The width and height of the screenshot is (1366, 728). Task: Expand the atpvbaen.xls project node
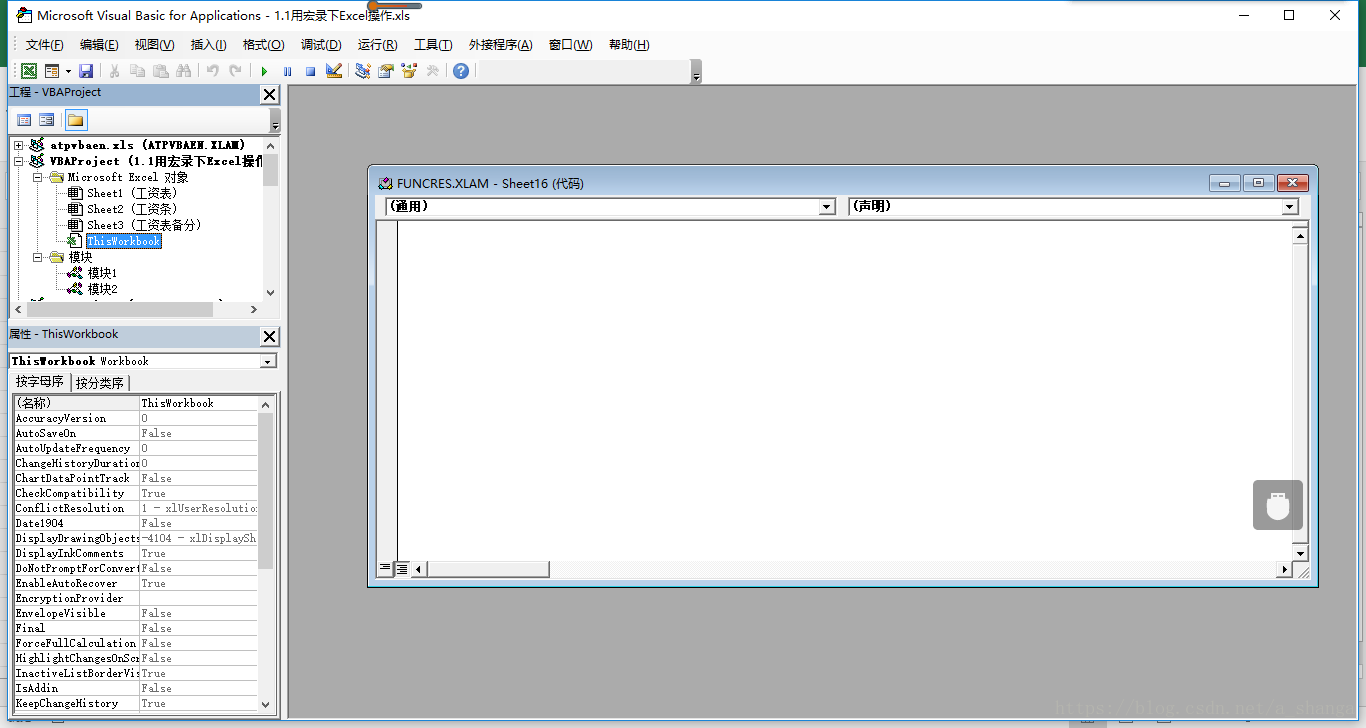tap(18, 145)
